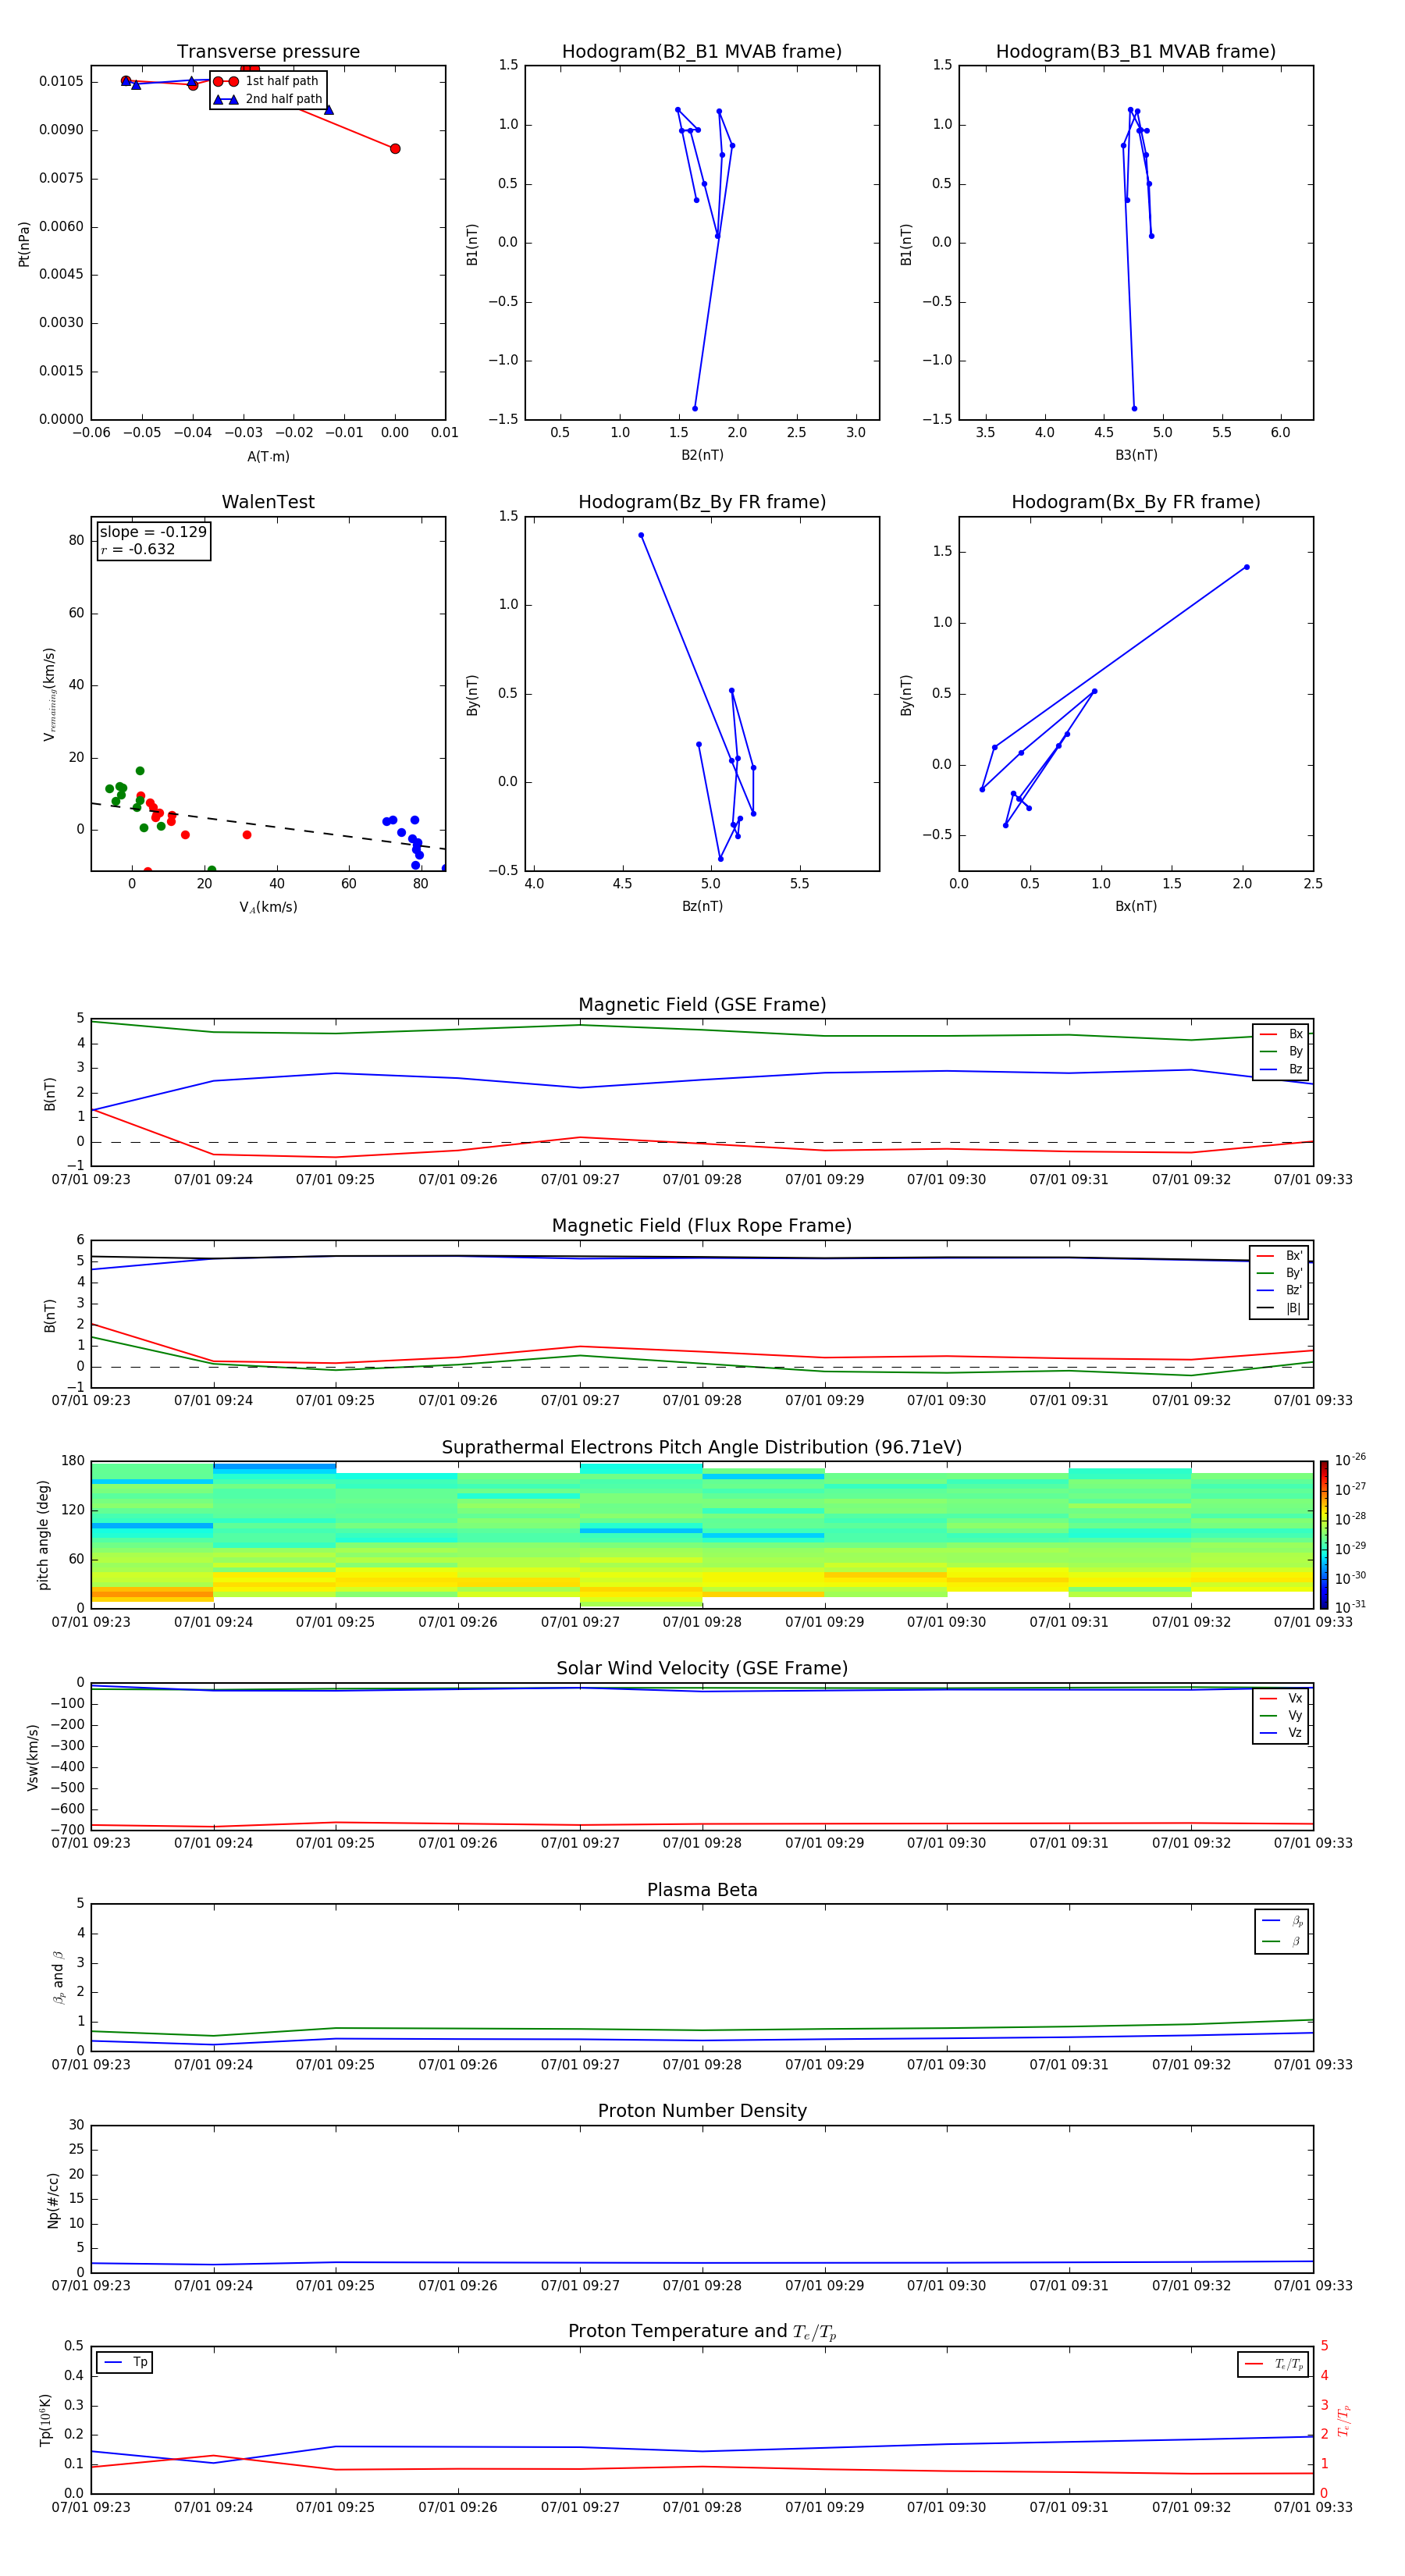Click the '2nd half path' legend entry
This screenshot has height=2576, width=1405.
click(x=267, y=99)
